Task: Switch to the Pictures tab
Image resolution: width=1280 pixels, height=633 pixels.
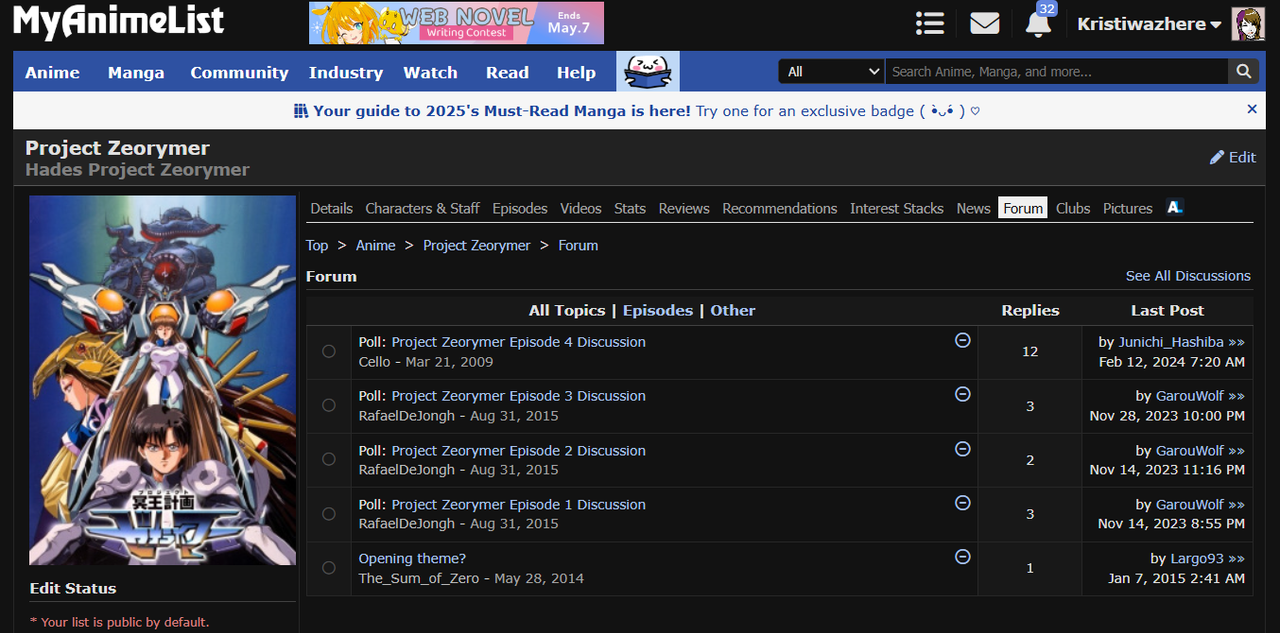Action: 1128,208
